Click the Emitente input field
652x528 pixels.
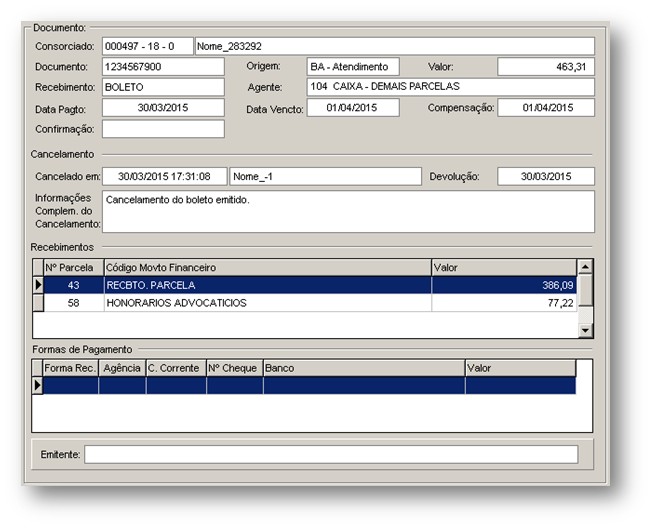(331, 454)
